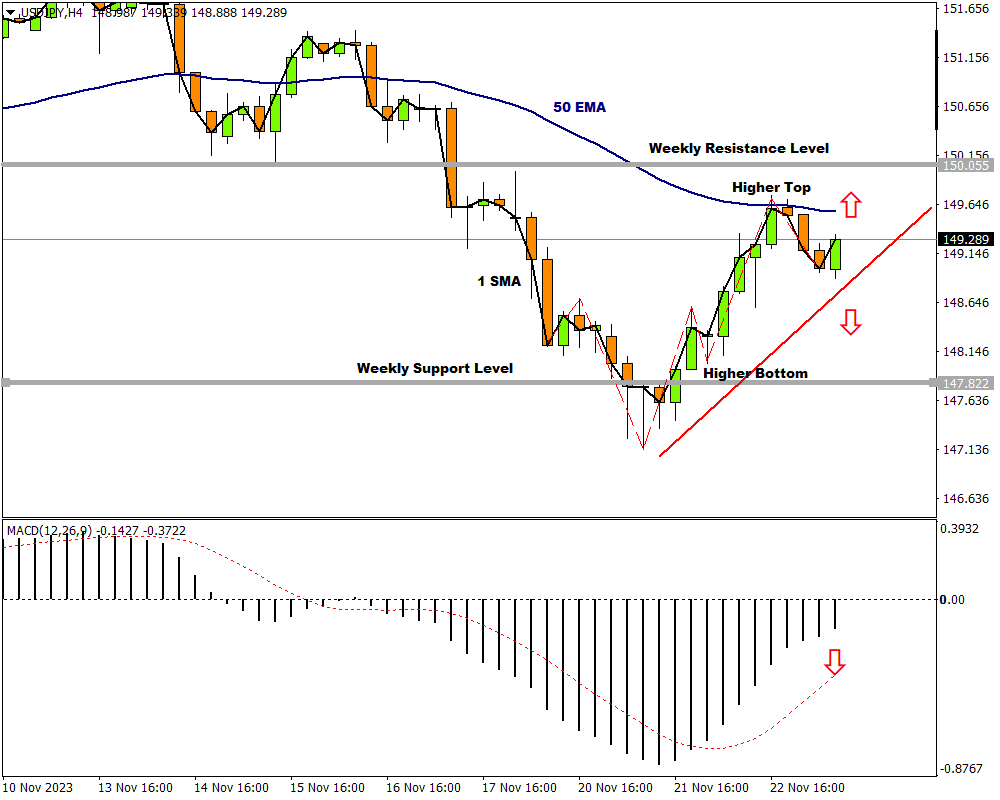Click the dark bar on the price scale
This screenshot has width=1000, height=800.
pyautogui.click(x=937, y=80)
